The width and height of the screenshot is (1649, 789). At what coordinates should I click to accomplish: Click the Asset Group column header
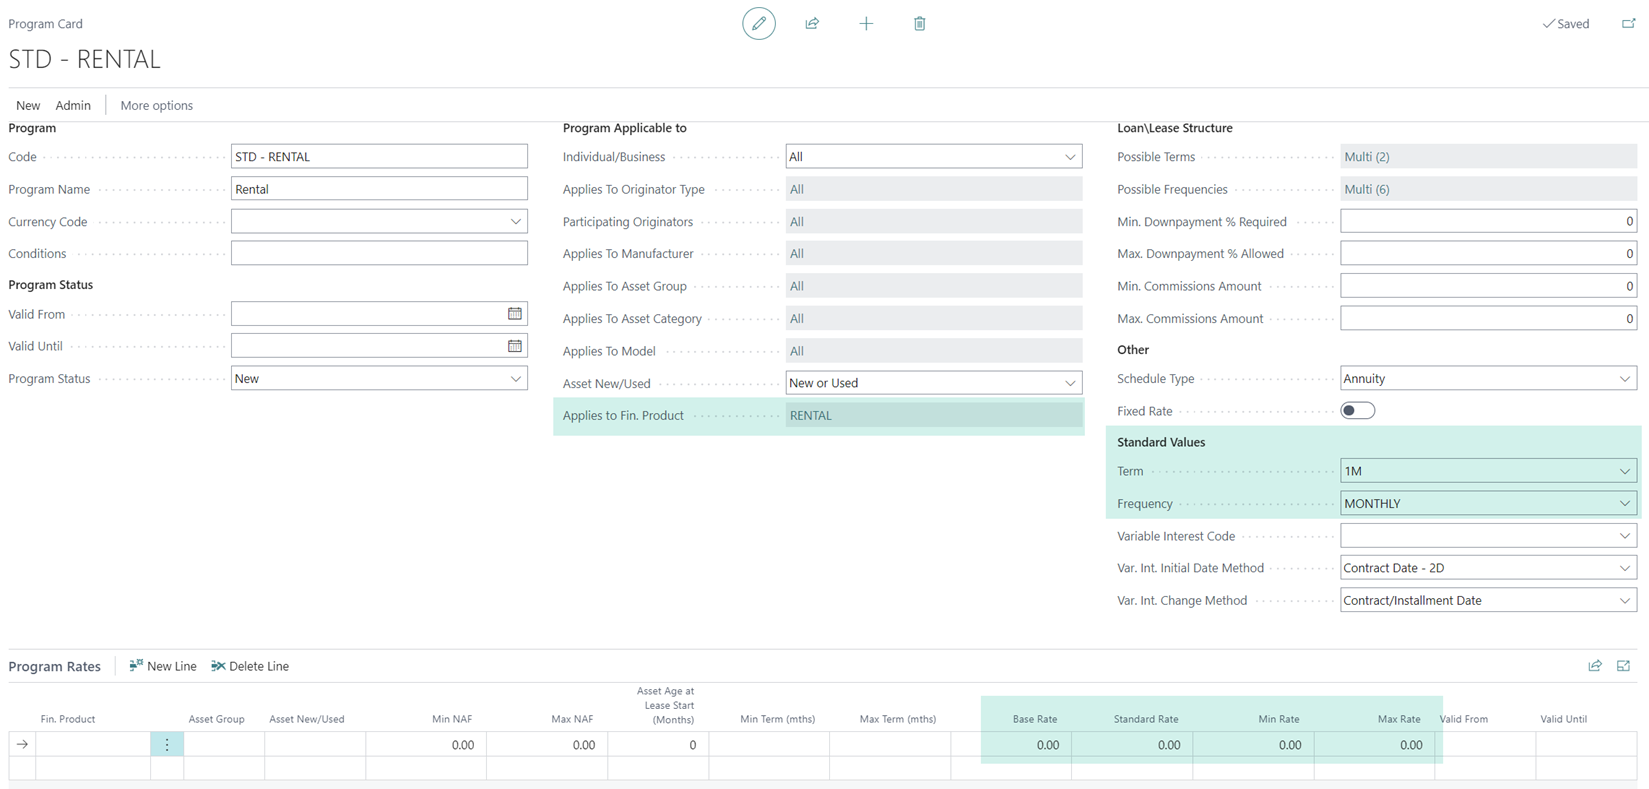(x=217, y=719)
